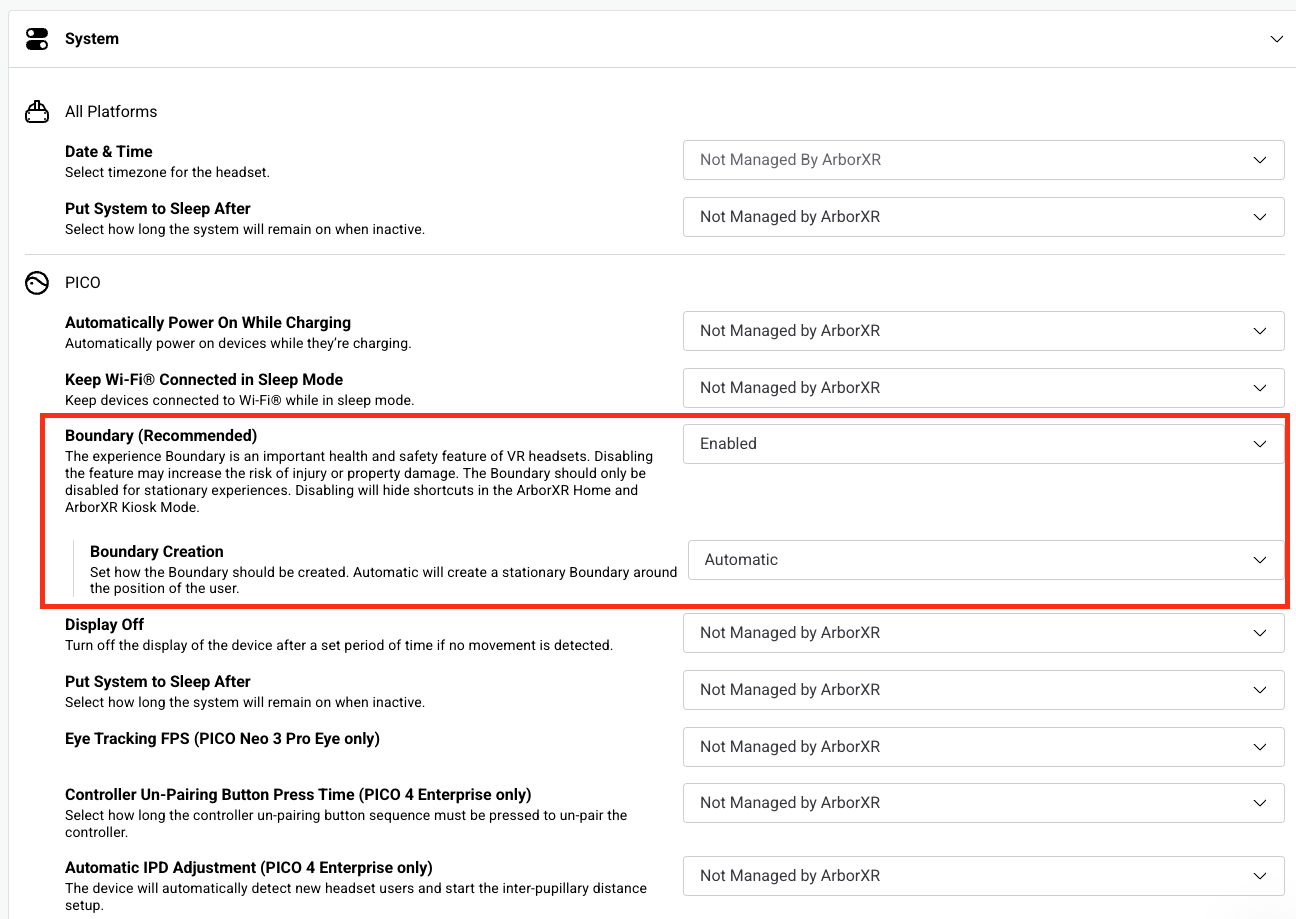Open All Platforms Put System to Sleep dropdown
The height and width of the screenshot is (919, 1296).
coord(984,217)
